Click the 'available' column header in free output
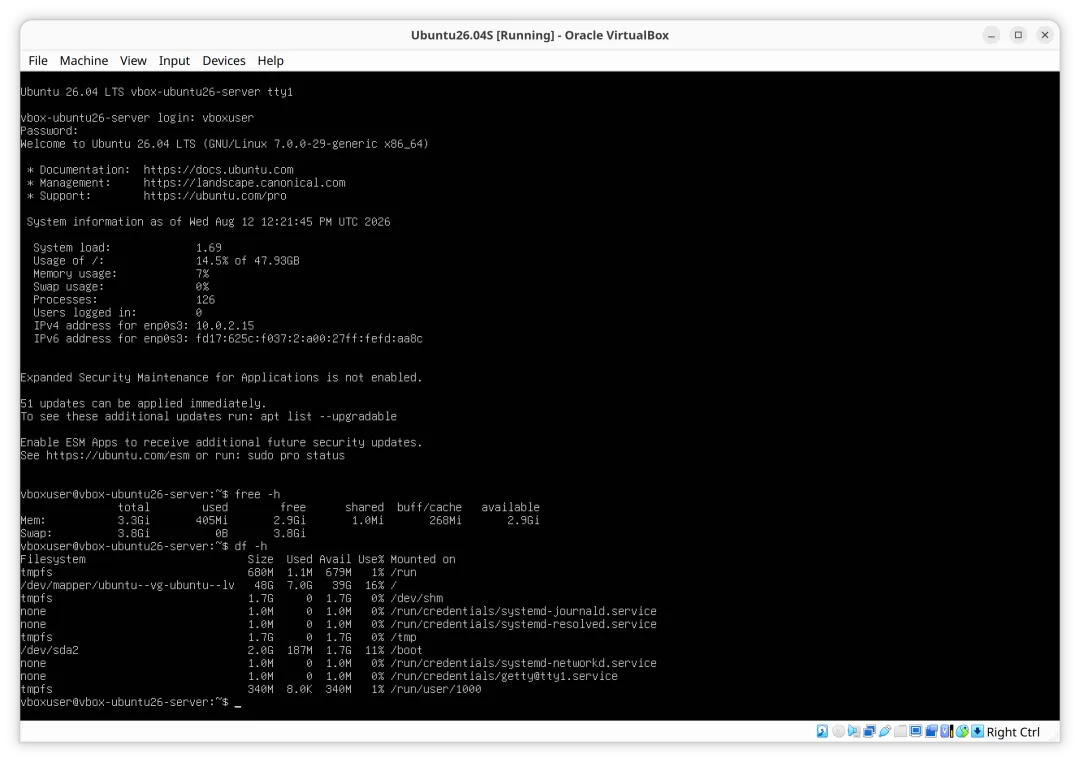The height and width of the screenshot is (762, 1080). pyautogui.click(x=510, y=507)
